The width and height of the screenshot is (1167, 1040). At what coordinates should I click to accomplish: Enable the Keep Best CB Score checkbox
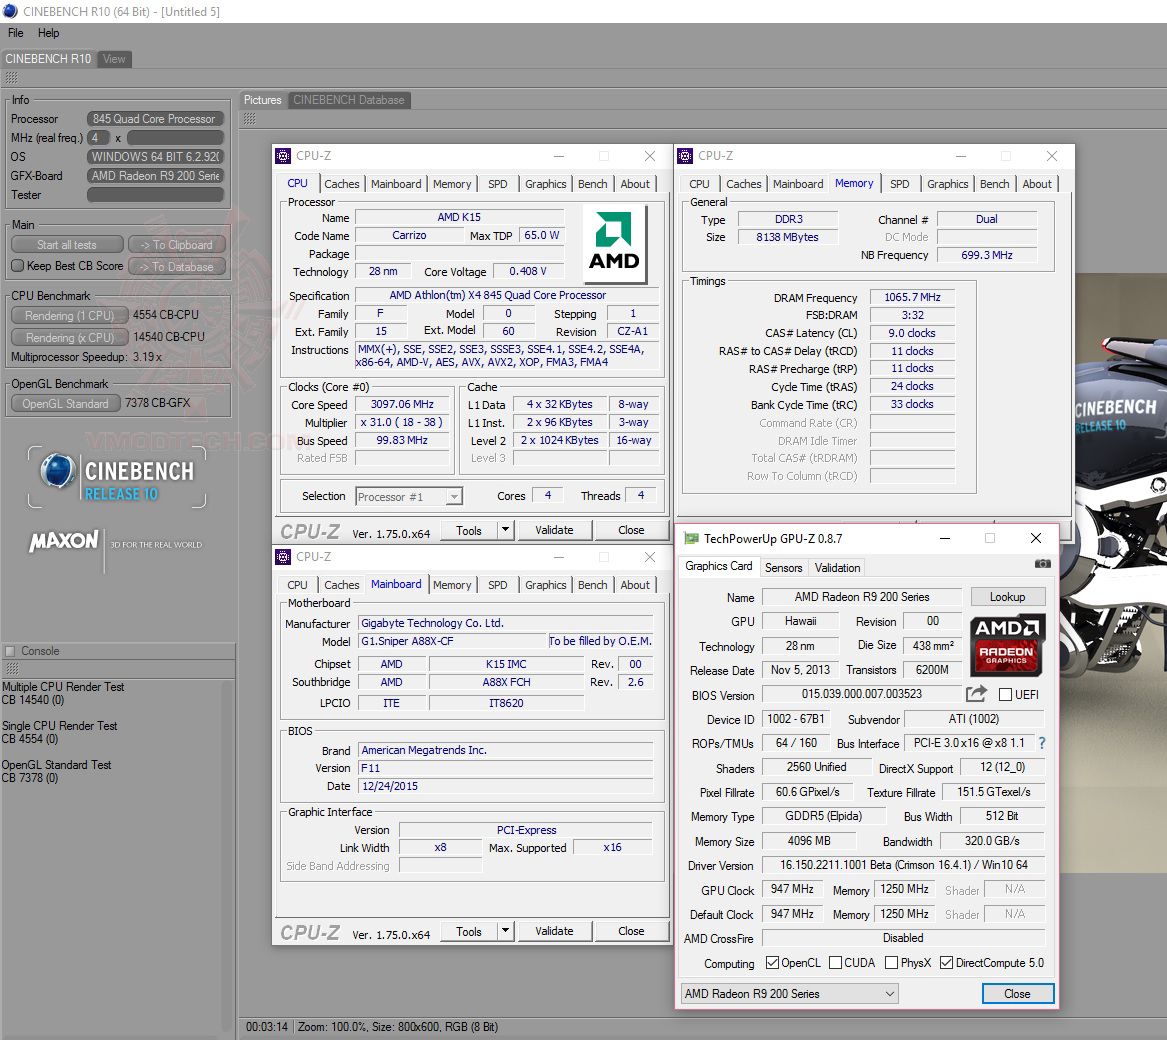pos(17,266)
